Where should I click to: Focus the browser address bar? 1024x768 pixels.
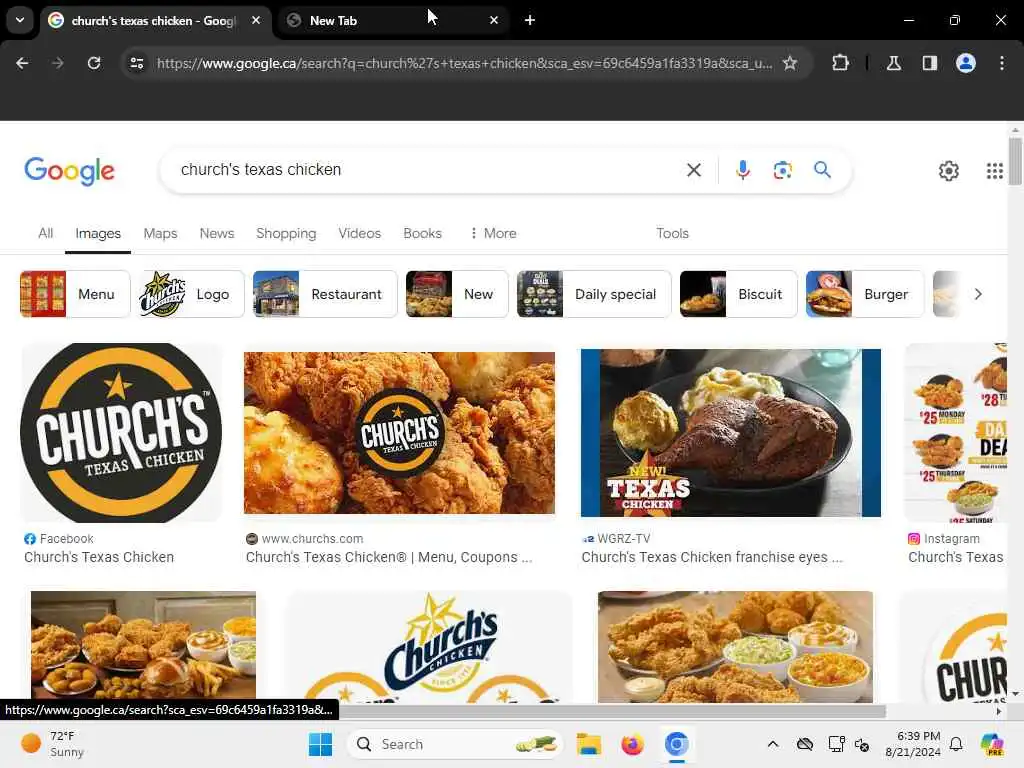pyautogui.click(x=464, y=63)
